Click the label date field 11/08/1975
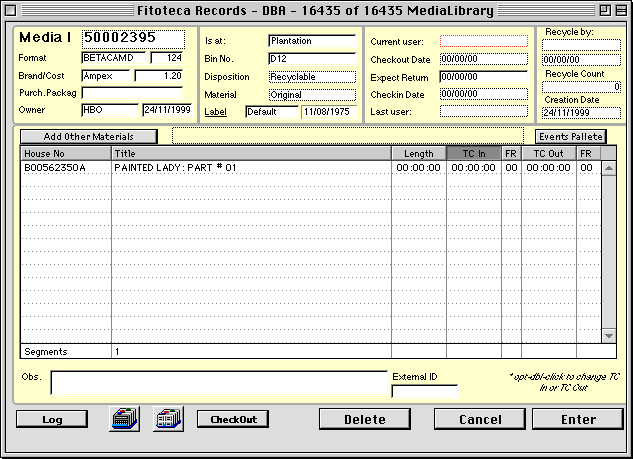Screen dimensions: 633x459 tap(329, 112)
